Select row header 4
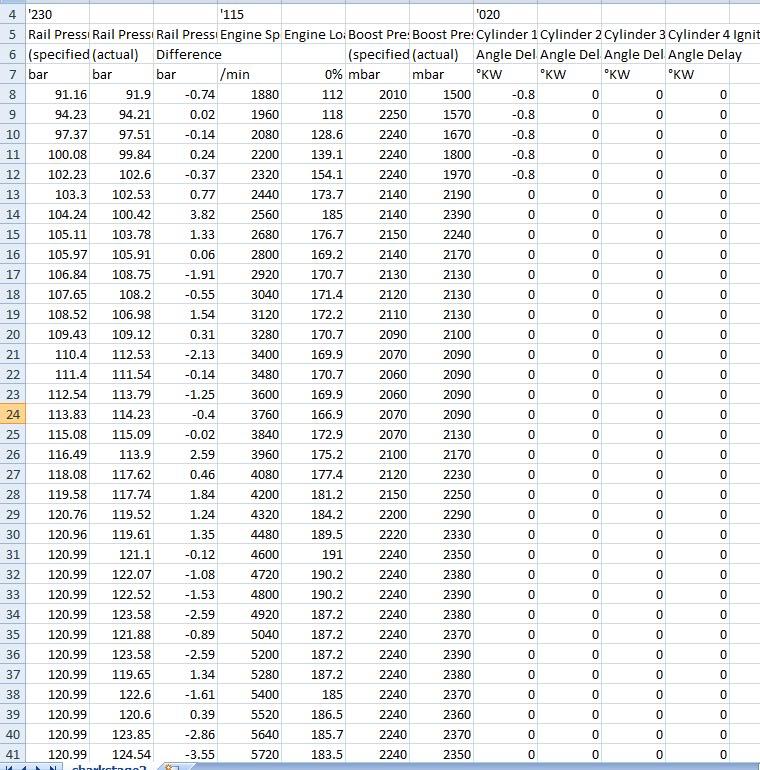The image size is (760, 770). coord(12,14)
